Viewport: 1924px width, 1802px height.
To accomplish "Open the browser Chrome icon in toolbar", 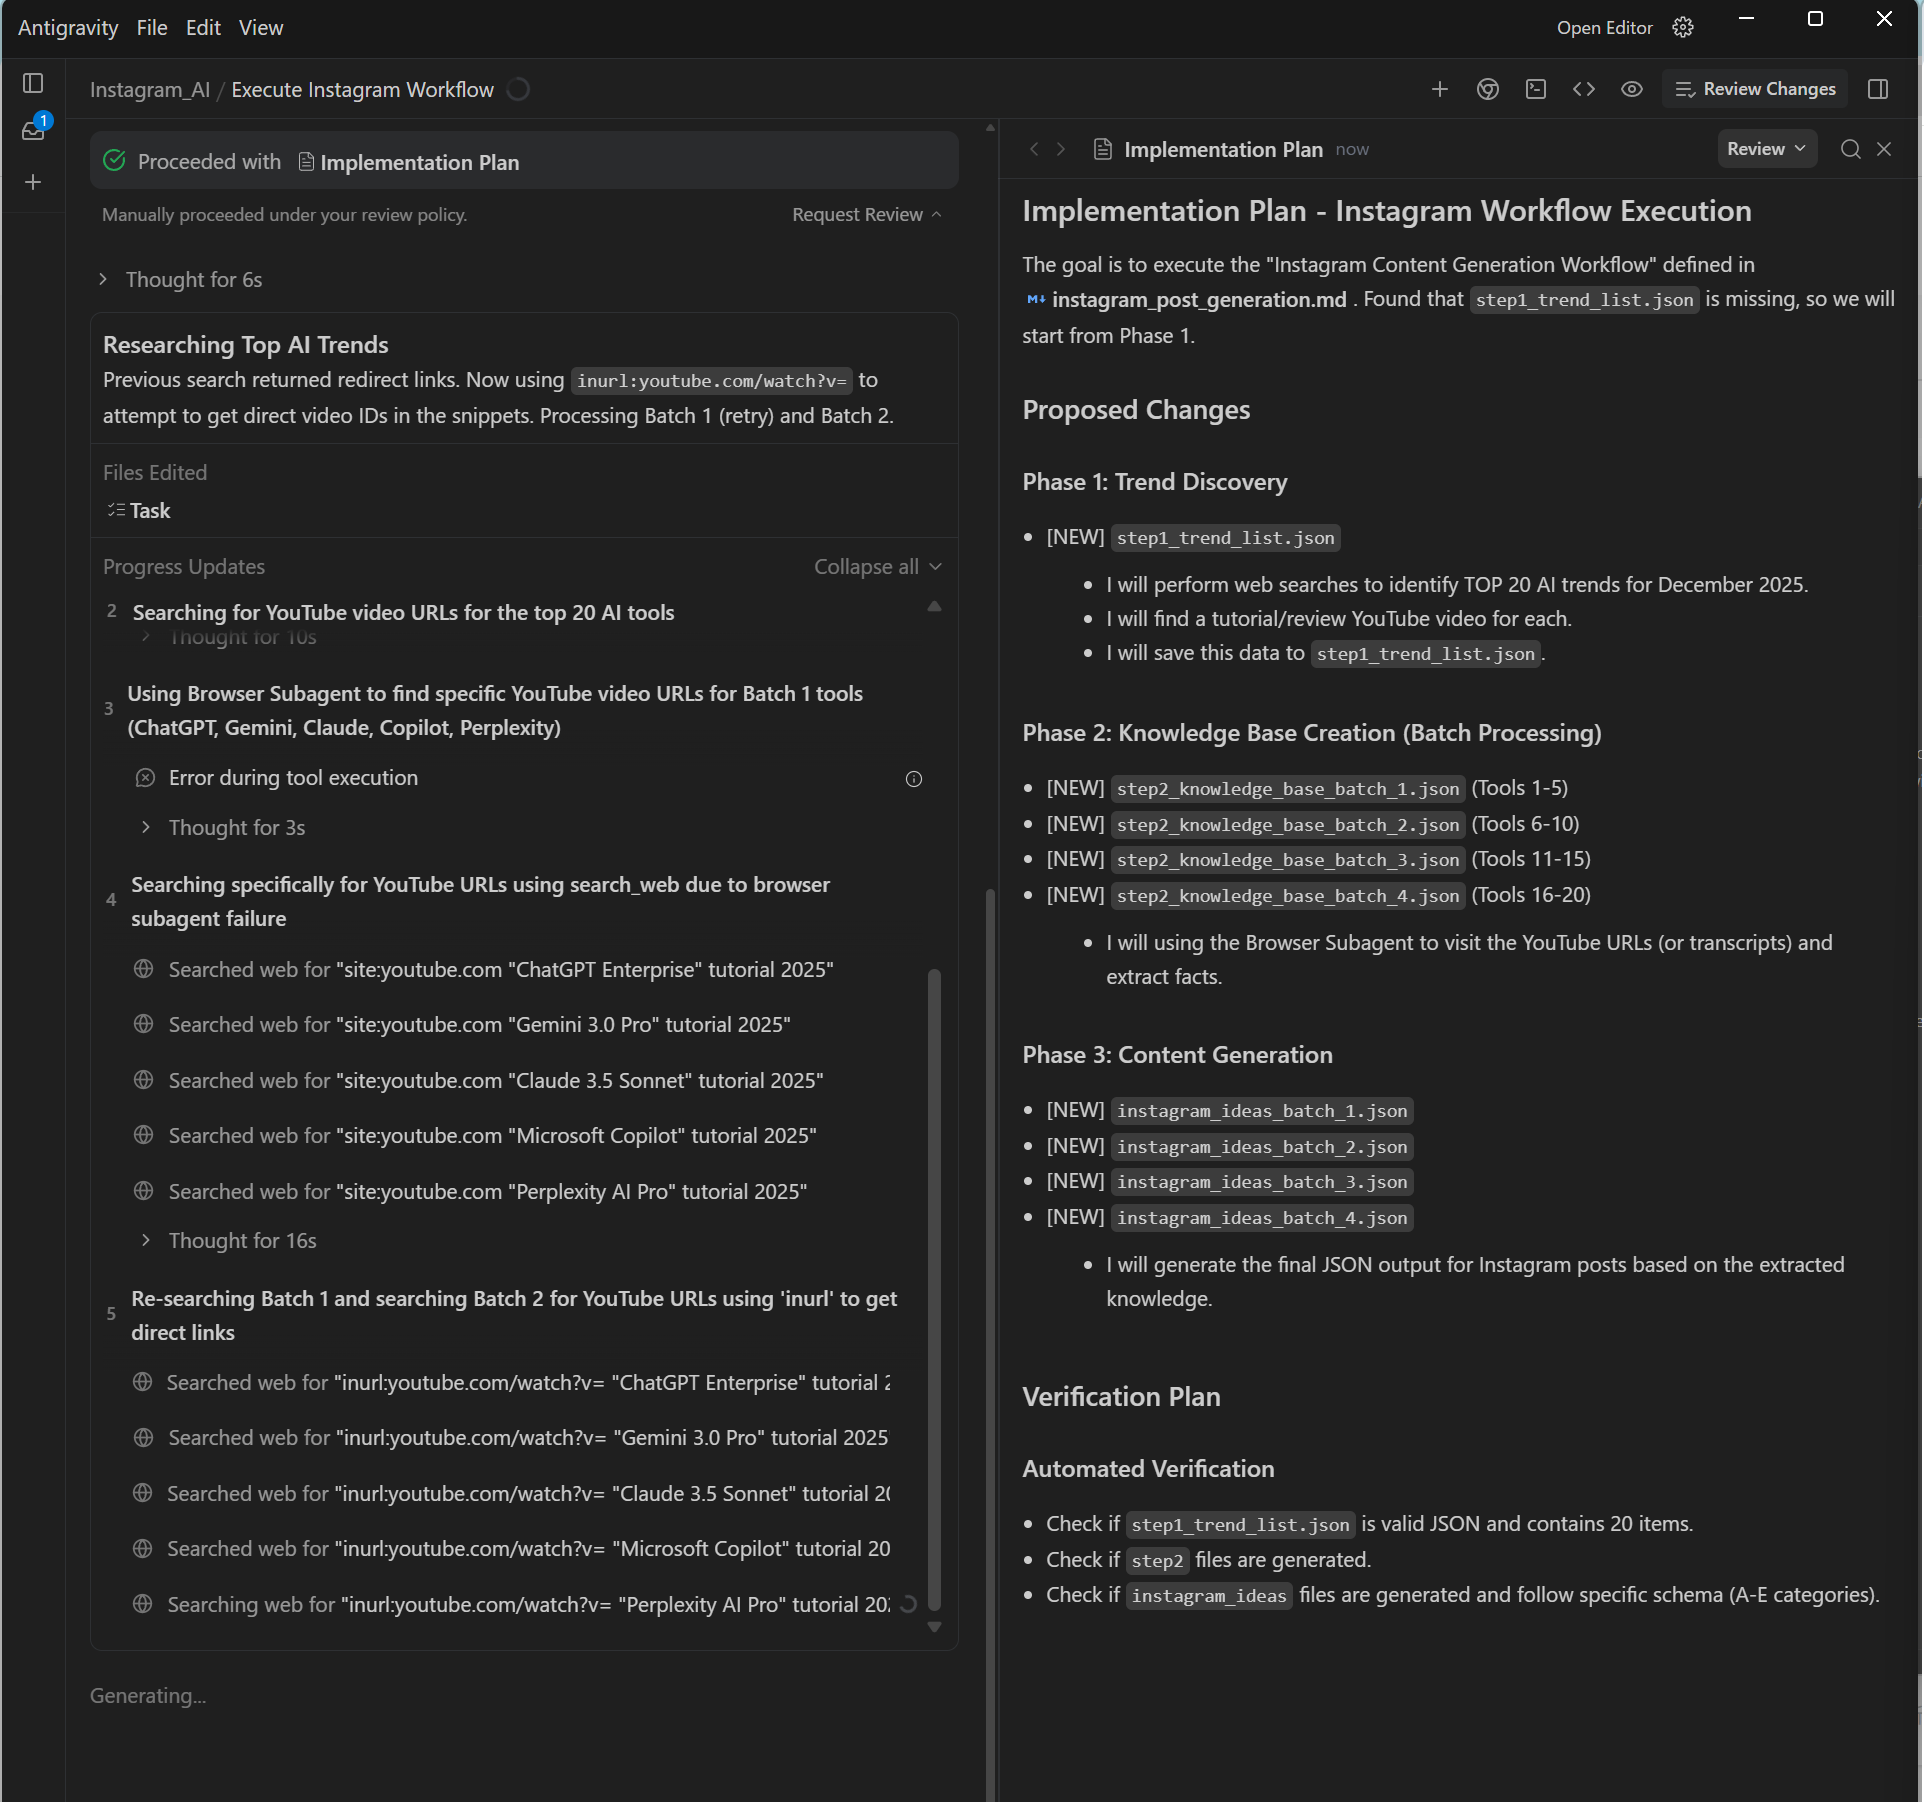I will tap(1487, 89).
